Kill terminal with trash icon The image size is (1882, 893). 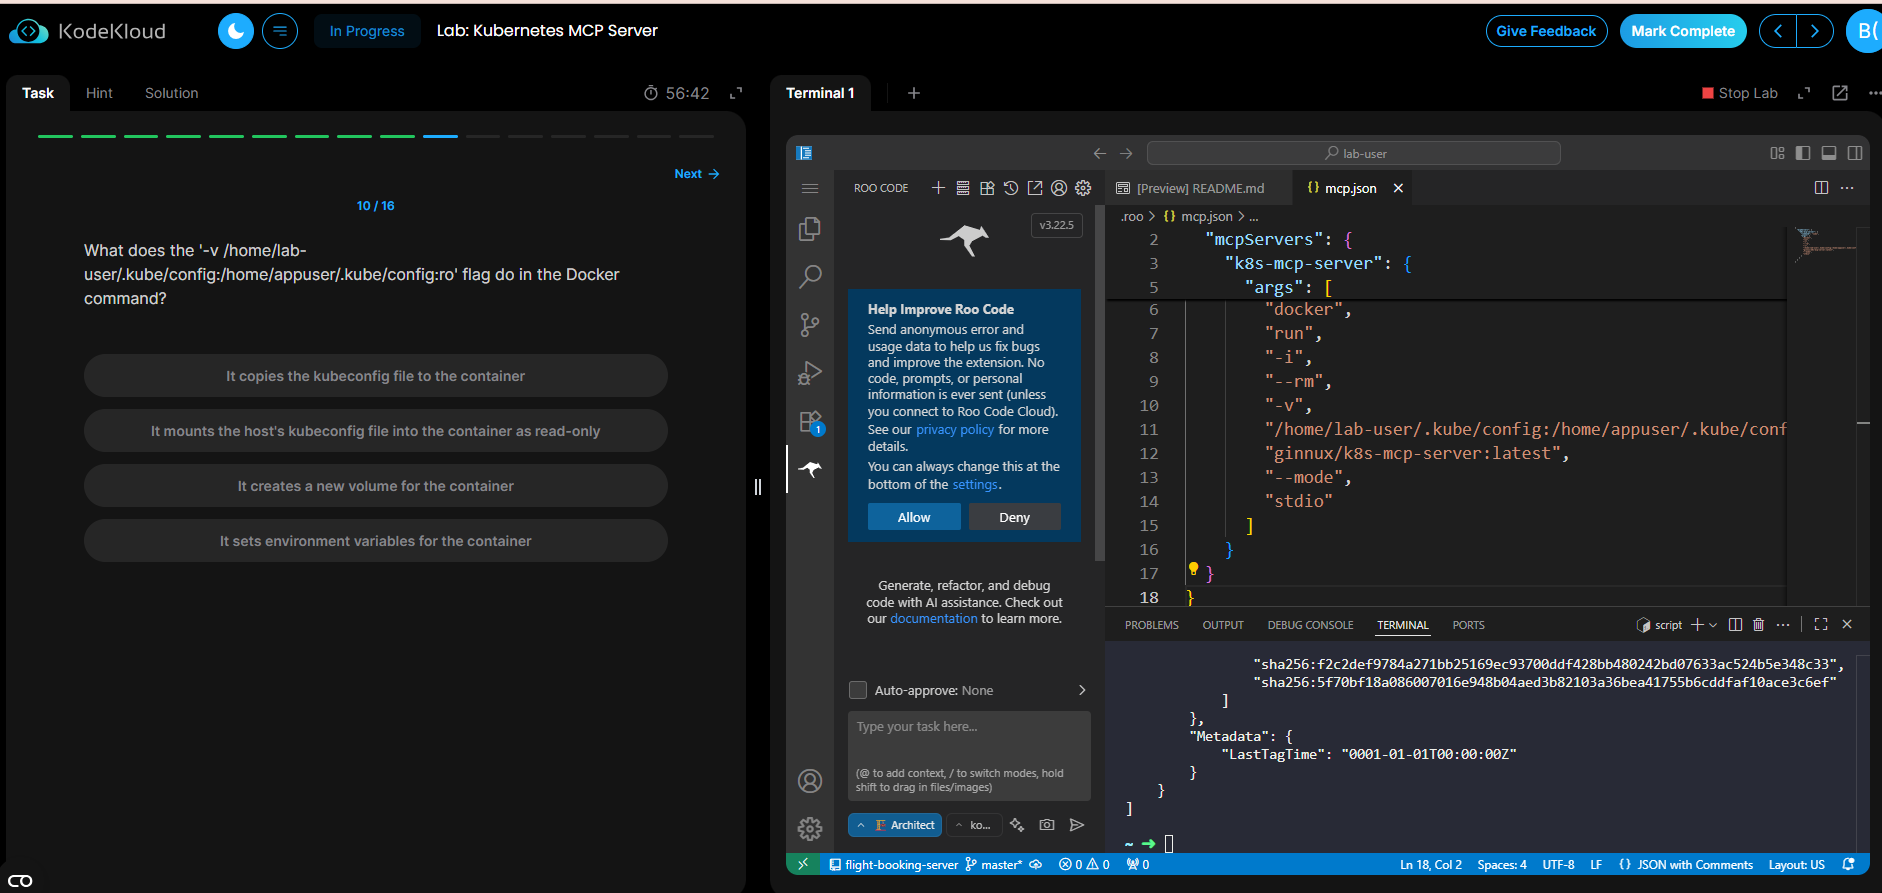(1759, 624)
